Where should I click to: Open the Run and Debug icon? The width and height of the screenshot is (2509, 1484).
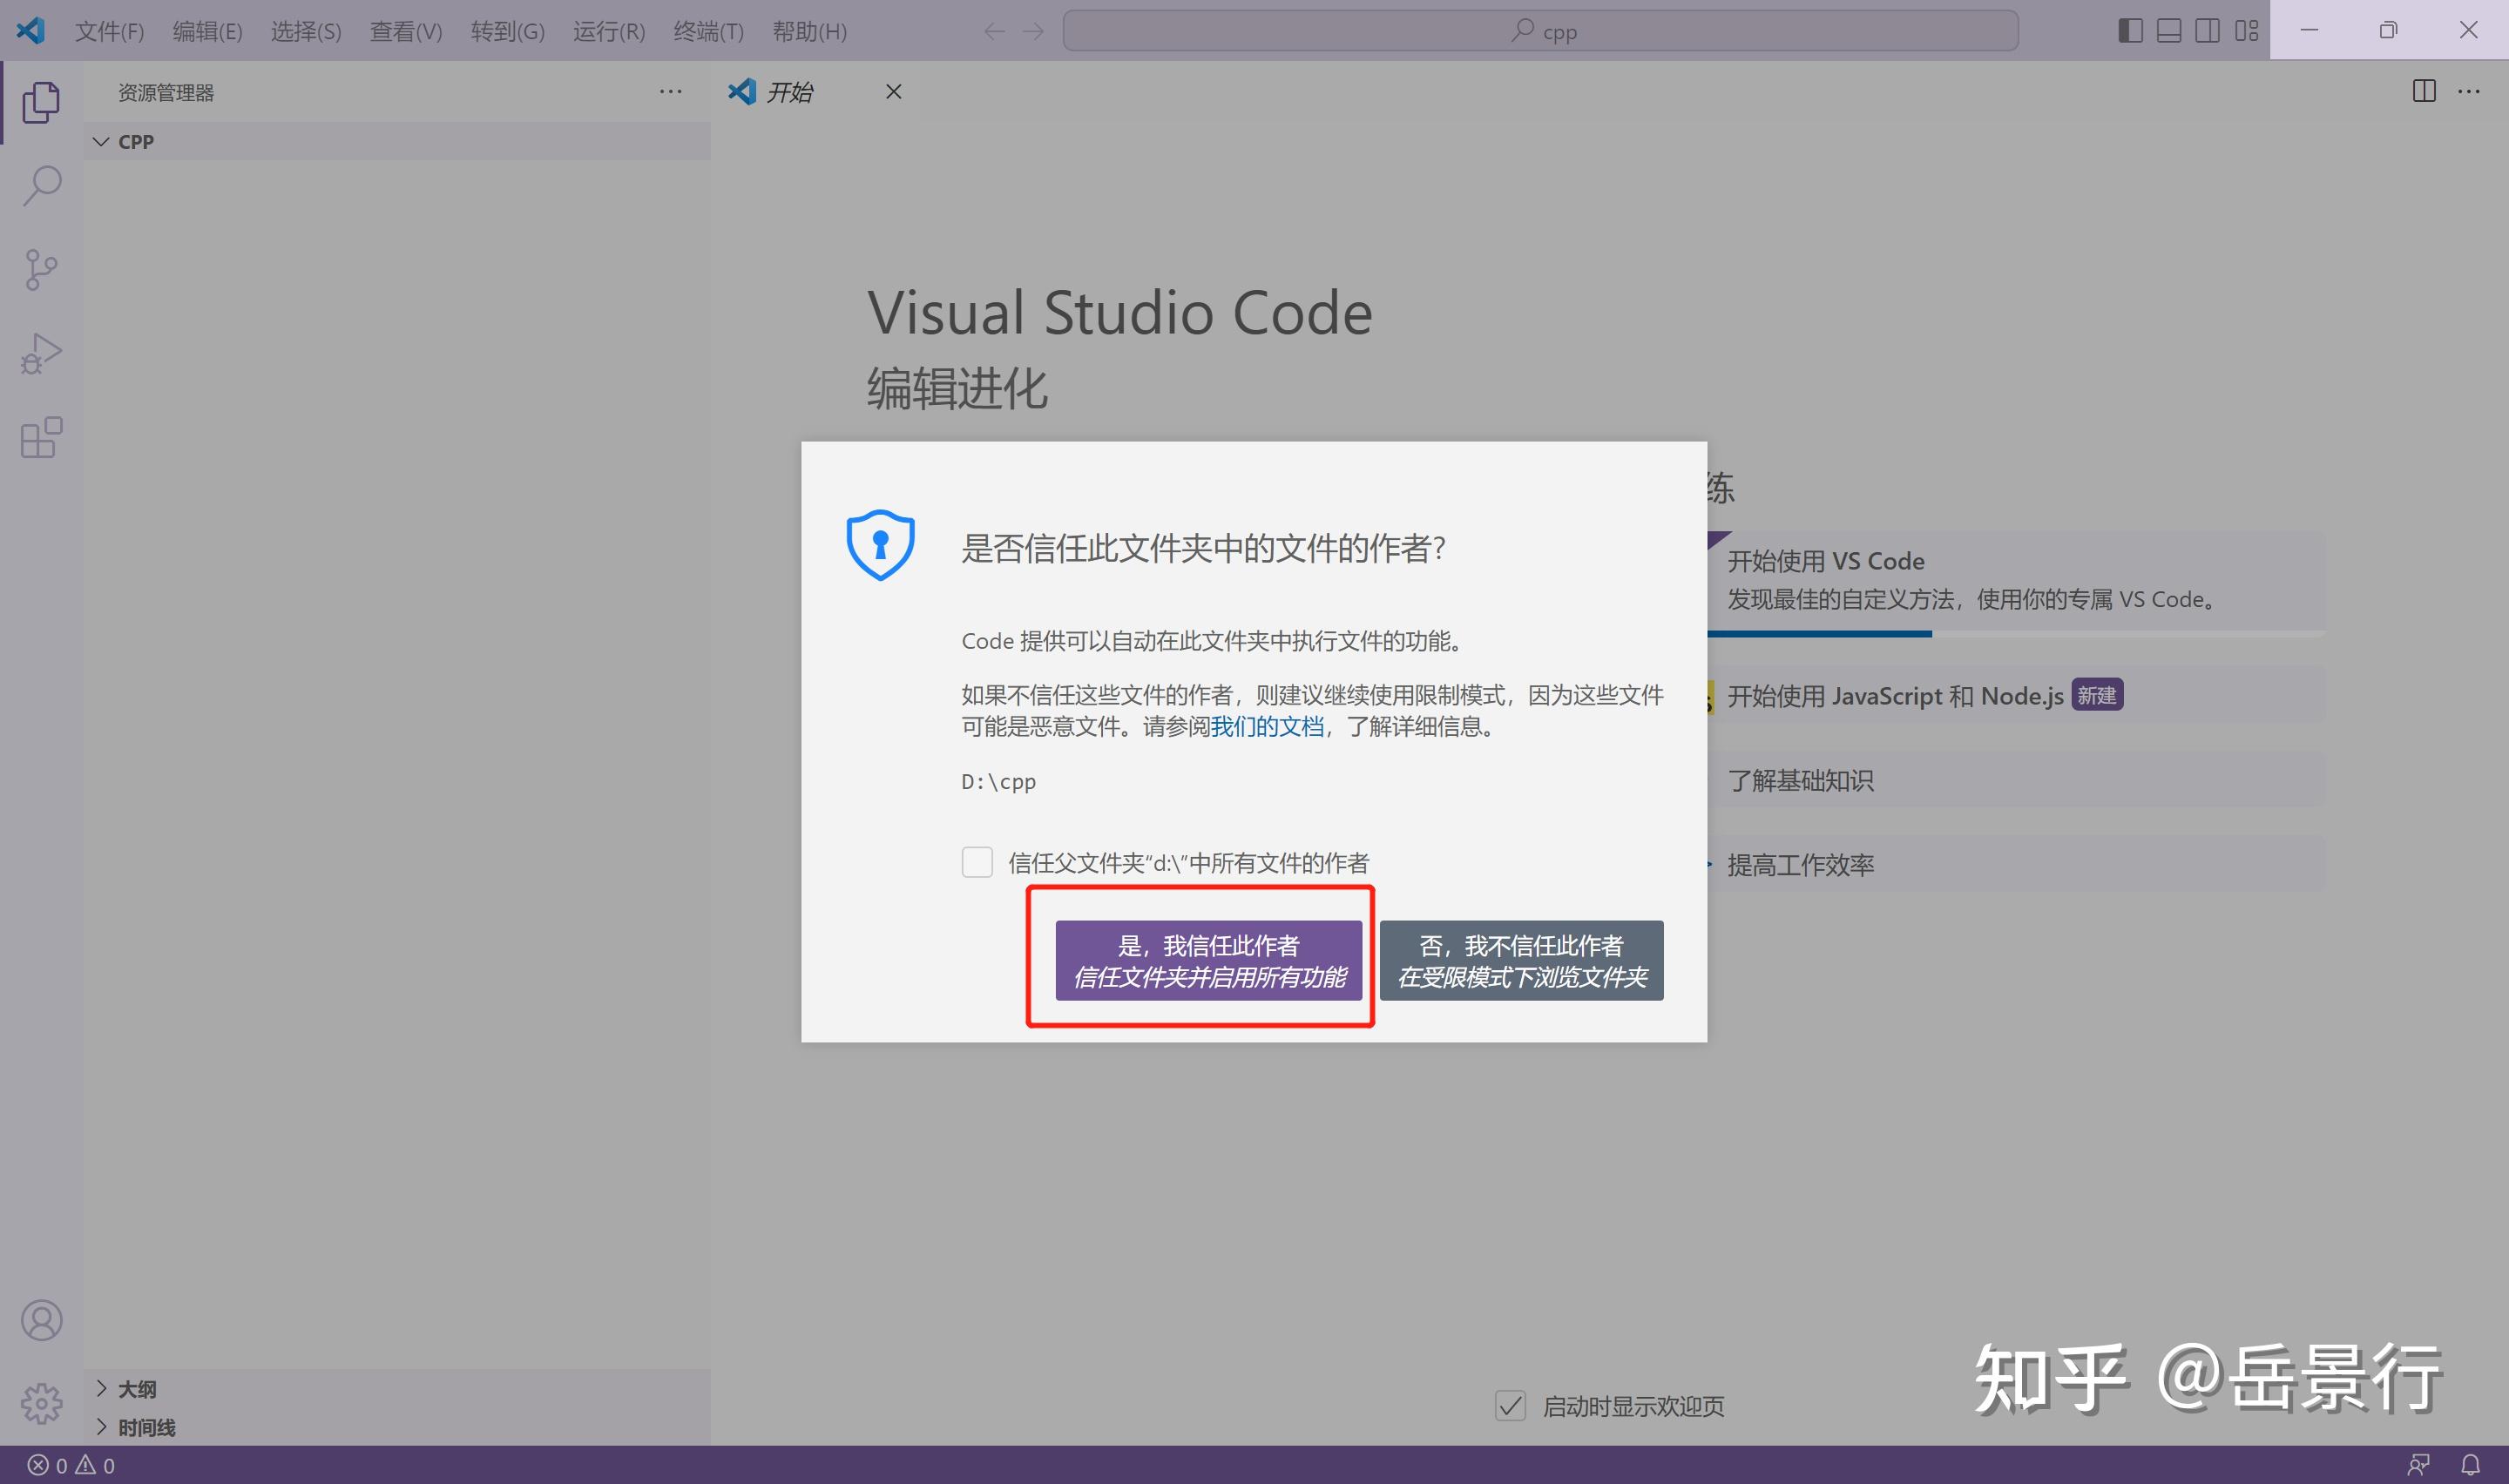pyautogui.click(x=41, y=352)
